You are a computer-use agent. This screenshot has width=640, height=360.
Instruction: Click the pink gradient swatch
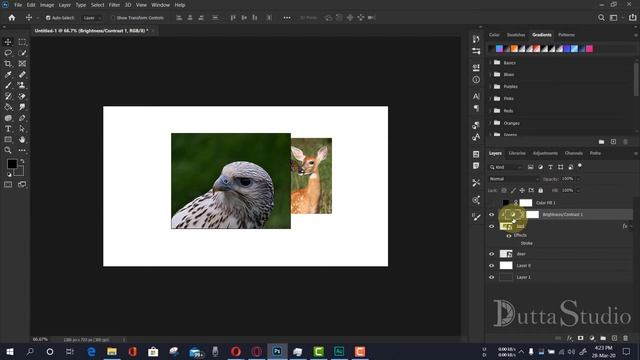(589, 49)
